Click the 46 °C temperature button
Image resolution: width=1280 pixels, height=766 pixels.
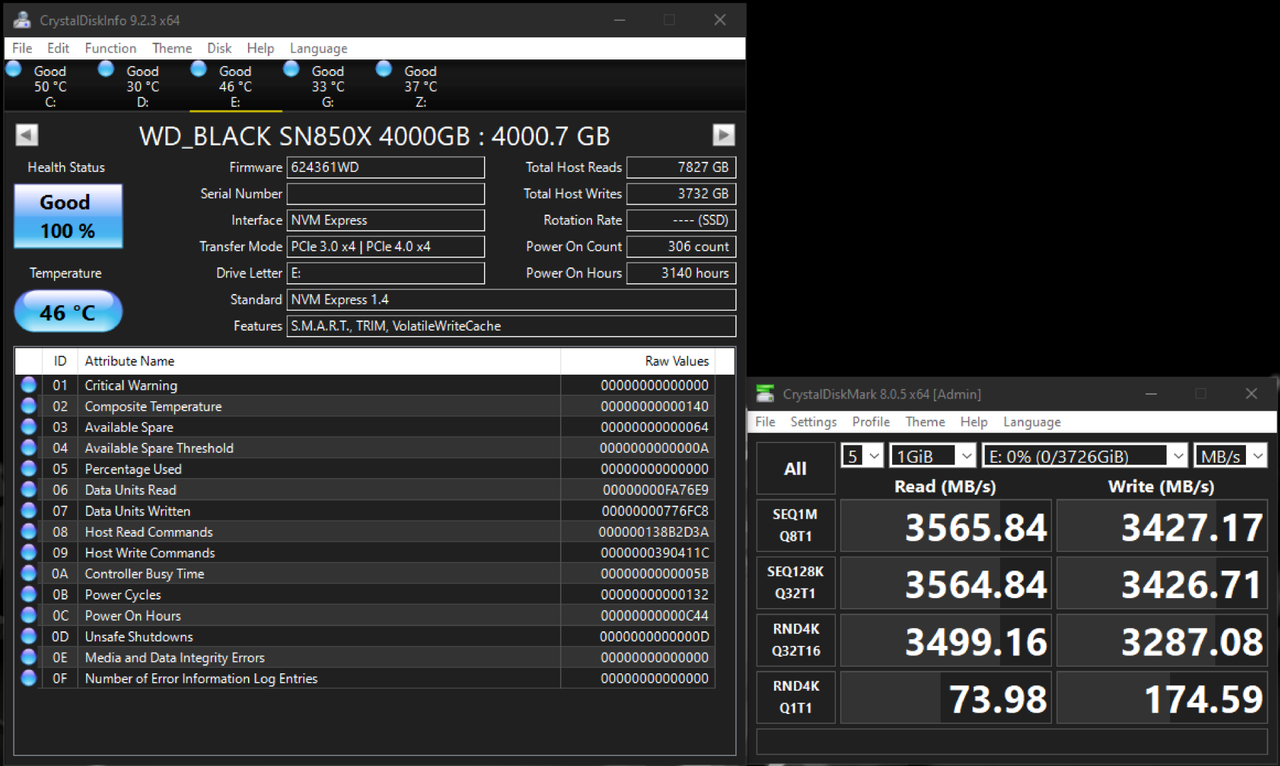68,312
